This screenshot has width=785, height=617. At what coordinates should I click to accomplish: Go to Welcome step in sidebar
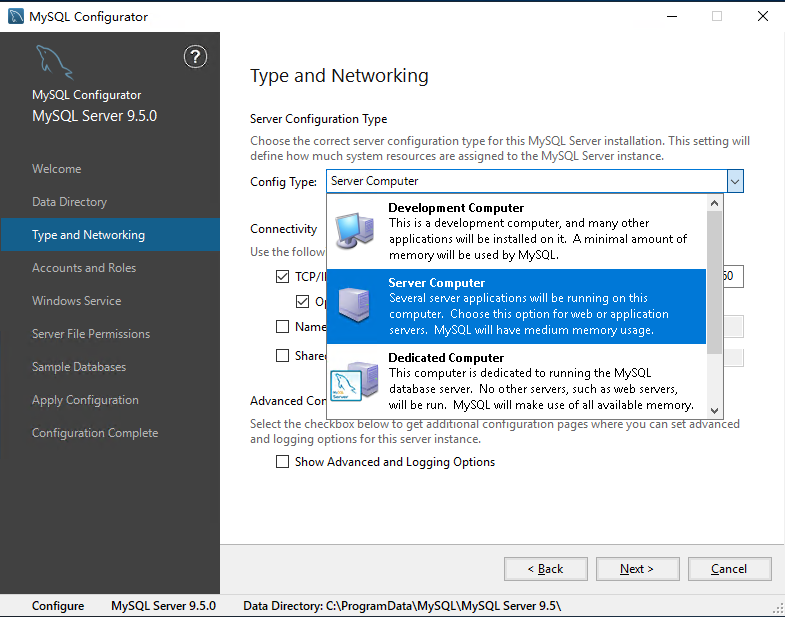(57, 169)
